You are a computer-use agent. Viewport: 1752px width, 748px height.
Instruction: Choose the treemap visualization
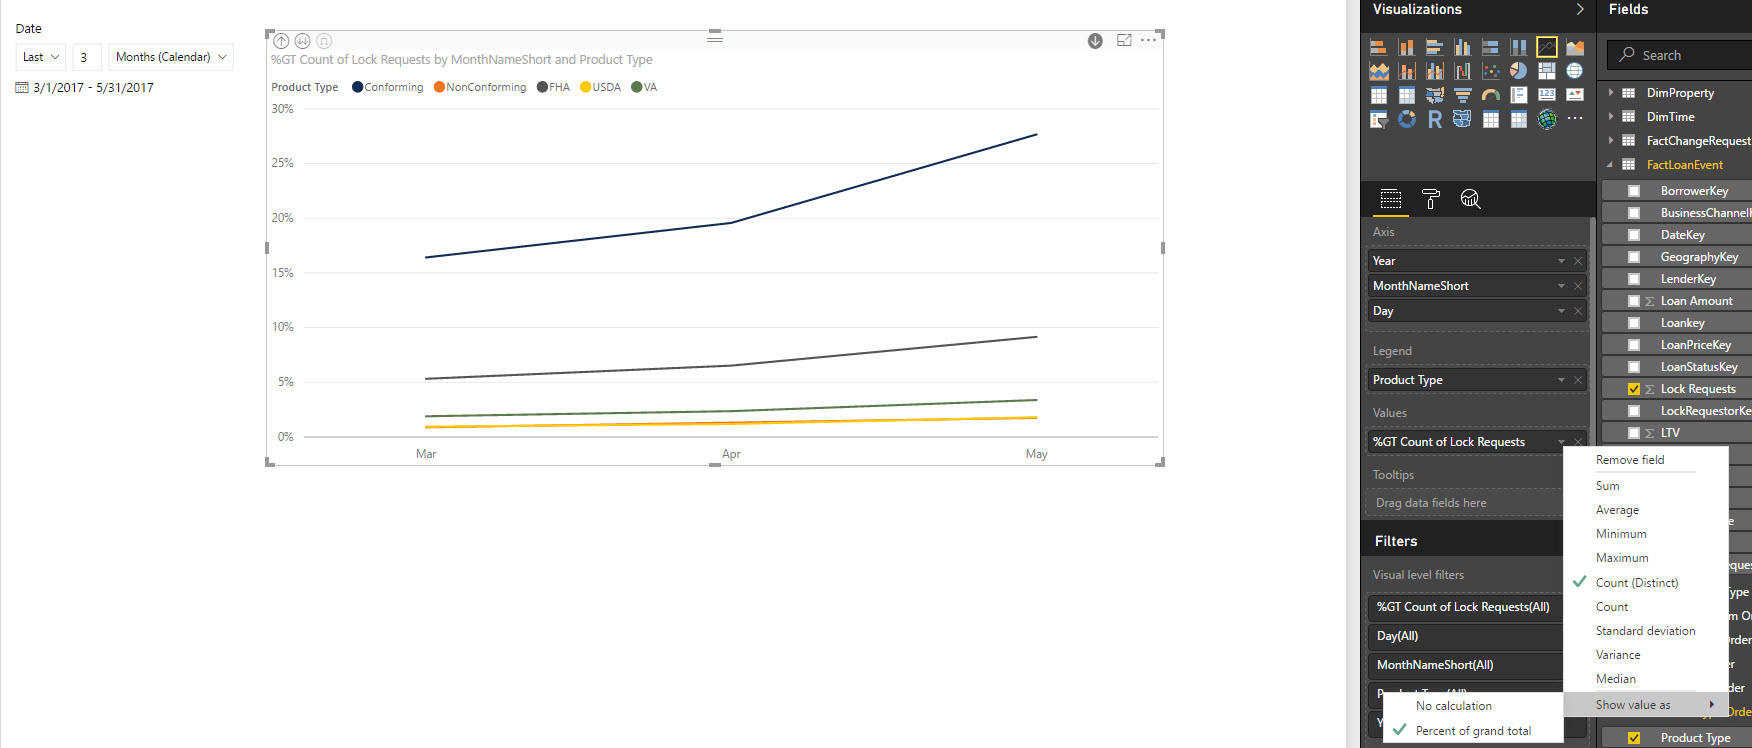click(x=1547, y=71)
